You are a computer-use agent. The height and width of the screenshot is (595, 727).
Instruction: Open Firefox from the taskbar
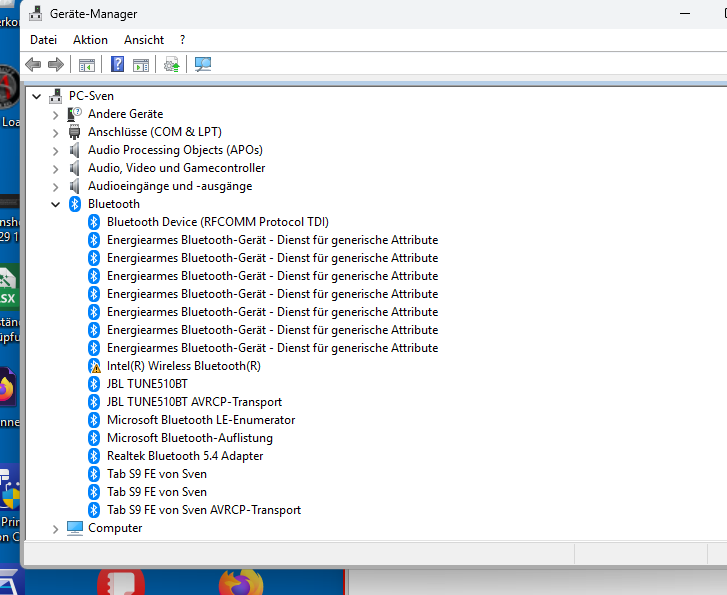pyautogui.click(x=241, y=582)
